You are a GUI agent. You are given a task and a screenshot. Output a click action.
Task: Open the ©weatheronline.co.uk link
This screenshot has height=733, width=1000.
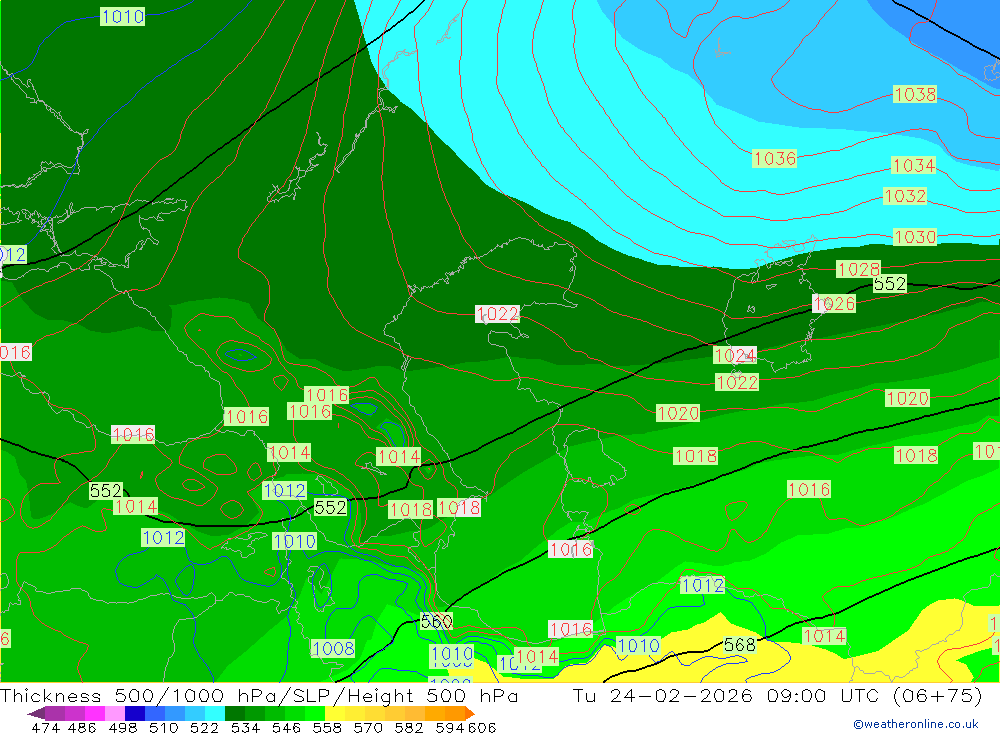(916, 724)
